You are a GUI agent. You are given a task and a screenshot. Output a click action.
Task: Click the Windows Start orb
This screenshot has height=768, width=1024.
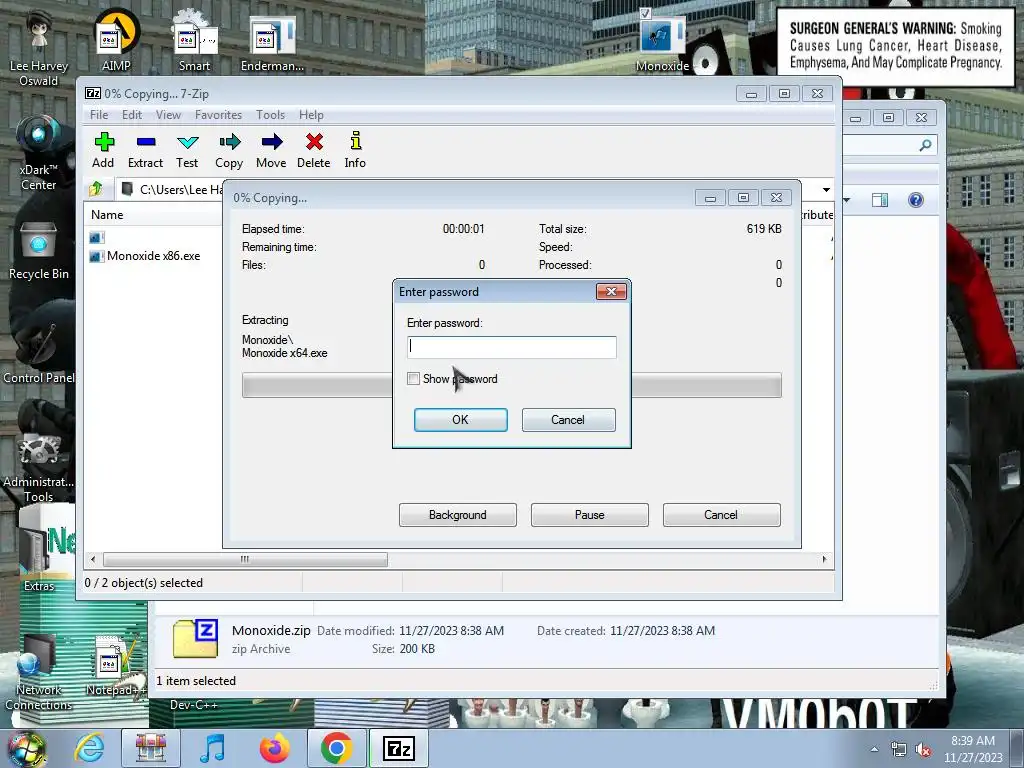click(x=26, y=749)
